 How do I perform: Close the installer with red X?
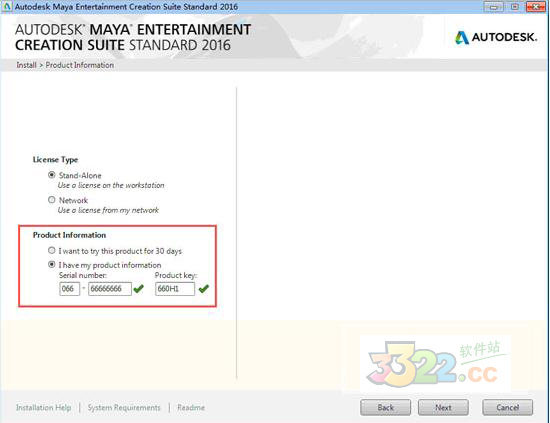click(x=536, y=7)
